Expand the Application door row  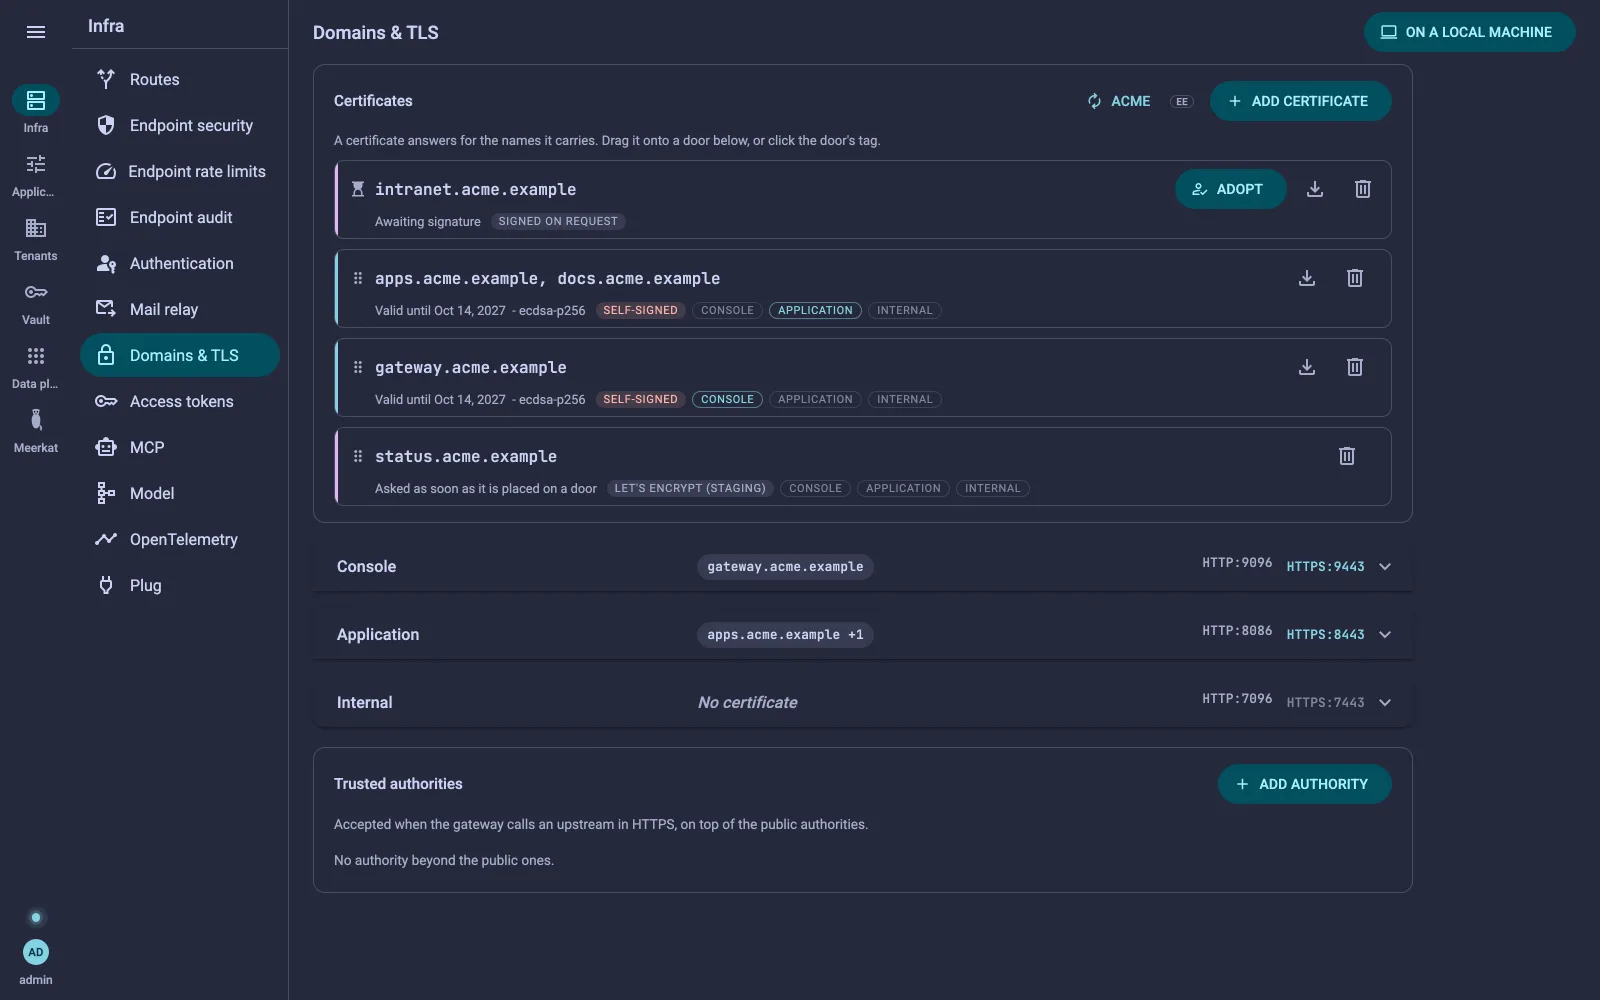tap(1385, 635)
